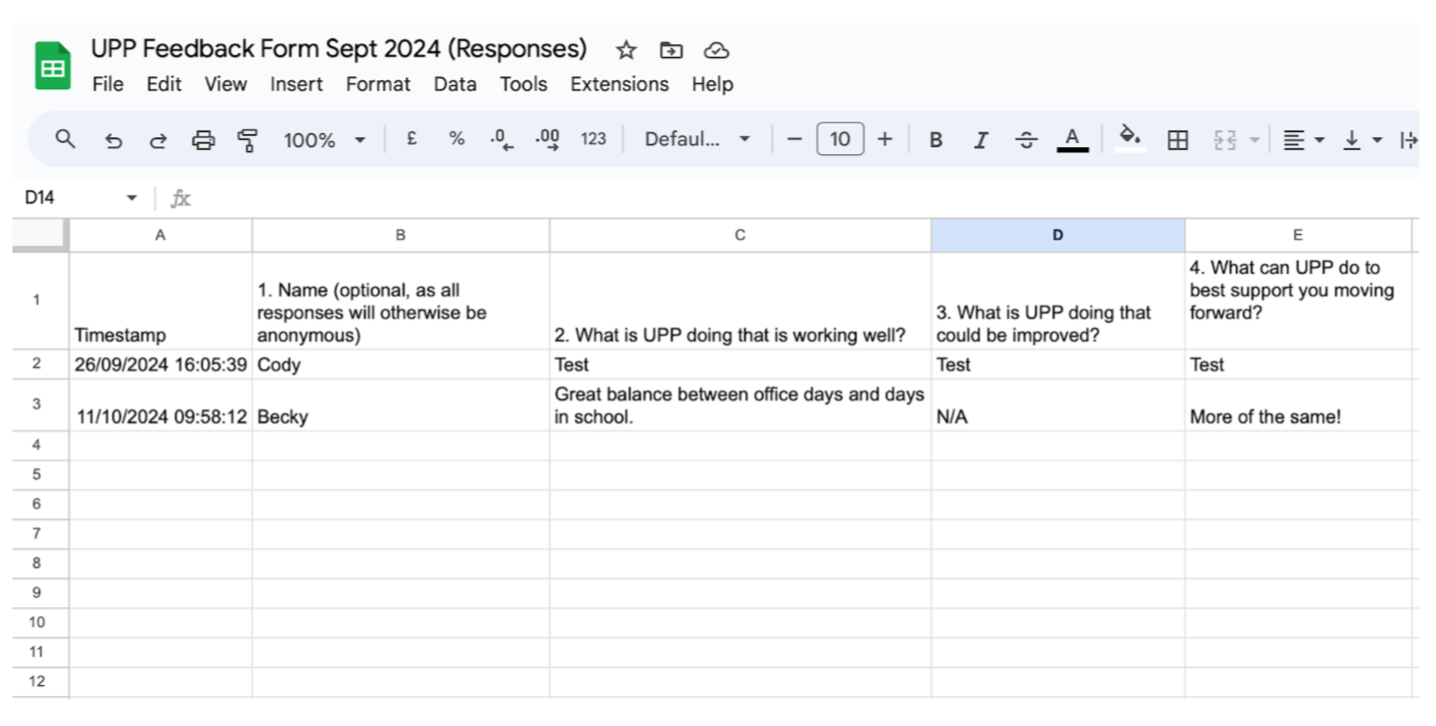Open the Data menu
This screenshot has width=1436, height=726.
pyautogui.click(x=455, y=84)
